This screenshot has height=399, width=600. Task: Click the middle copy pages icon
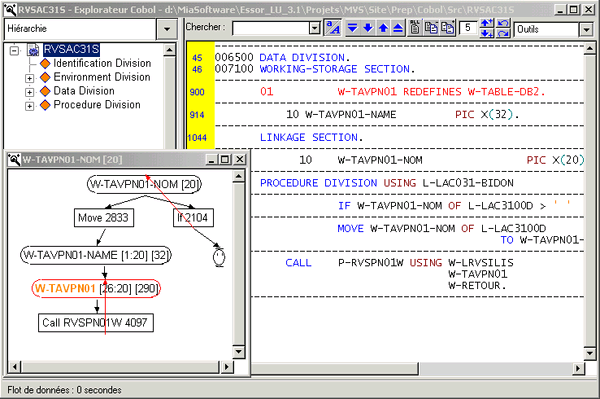432,28
